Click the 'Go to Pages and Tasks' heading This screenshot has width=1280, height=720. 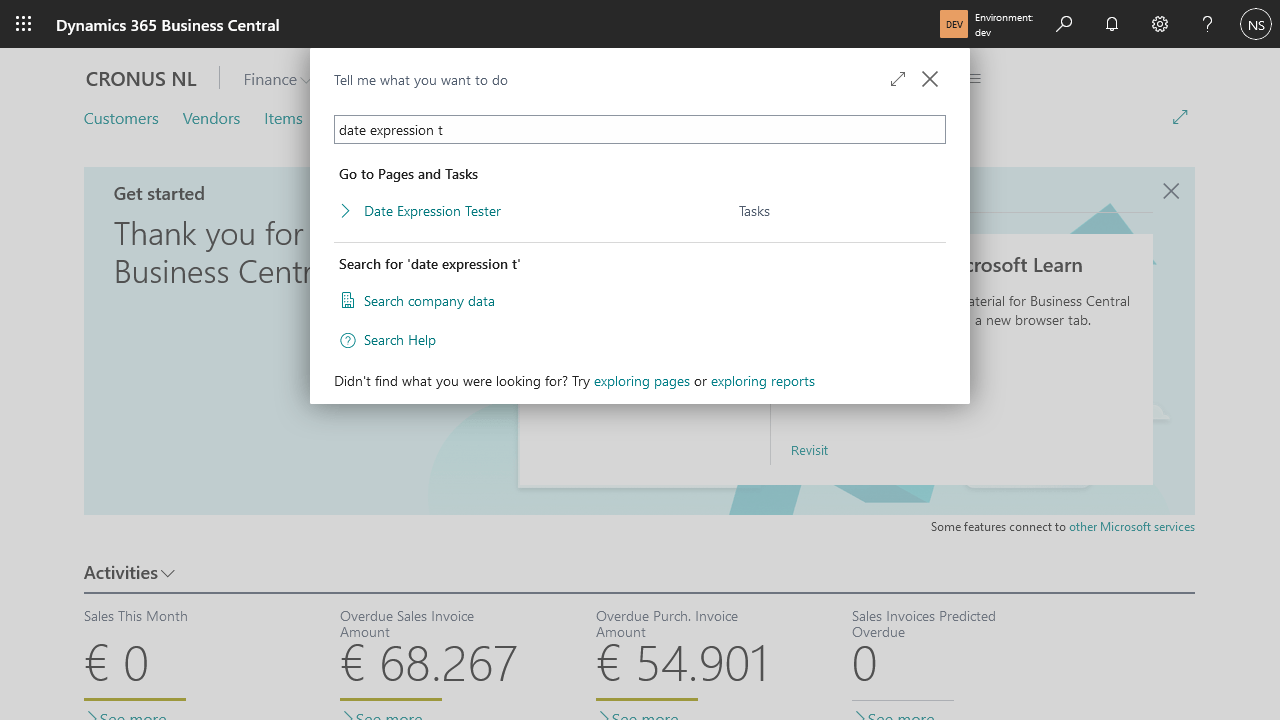click(x=408, y=174)
